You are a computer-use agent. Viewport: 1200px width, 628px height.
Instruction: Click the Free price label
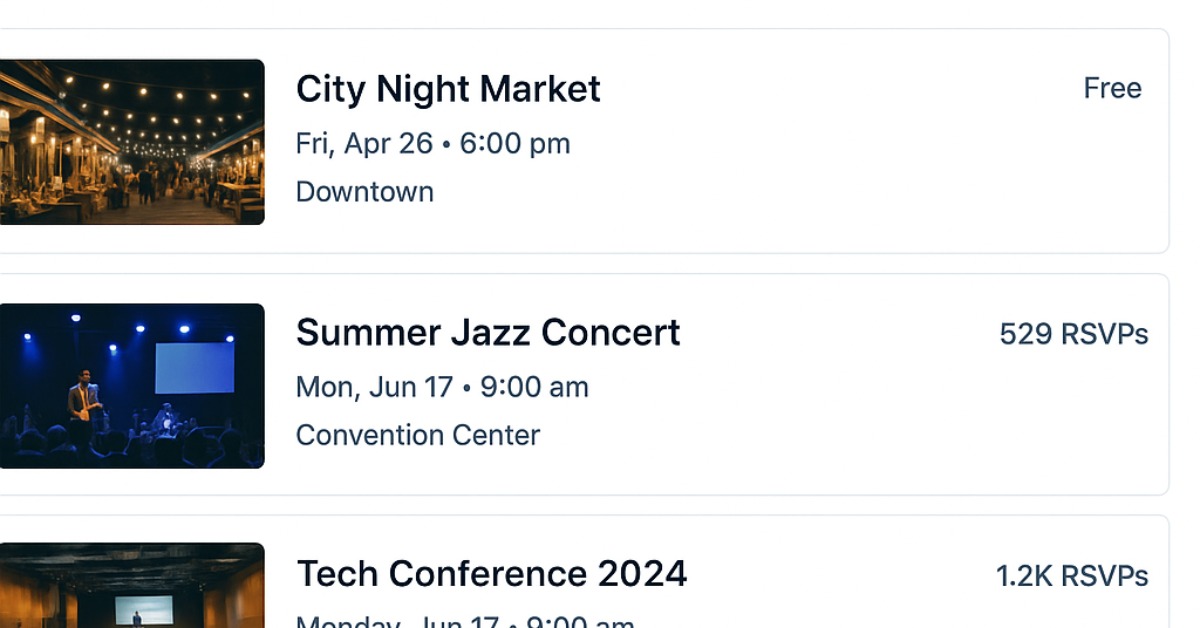click(1112, 88)
